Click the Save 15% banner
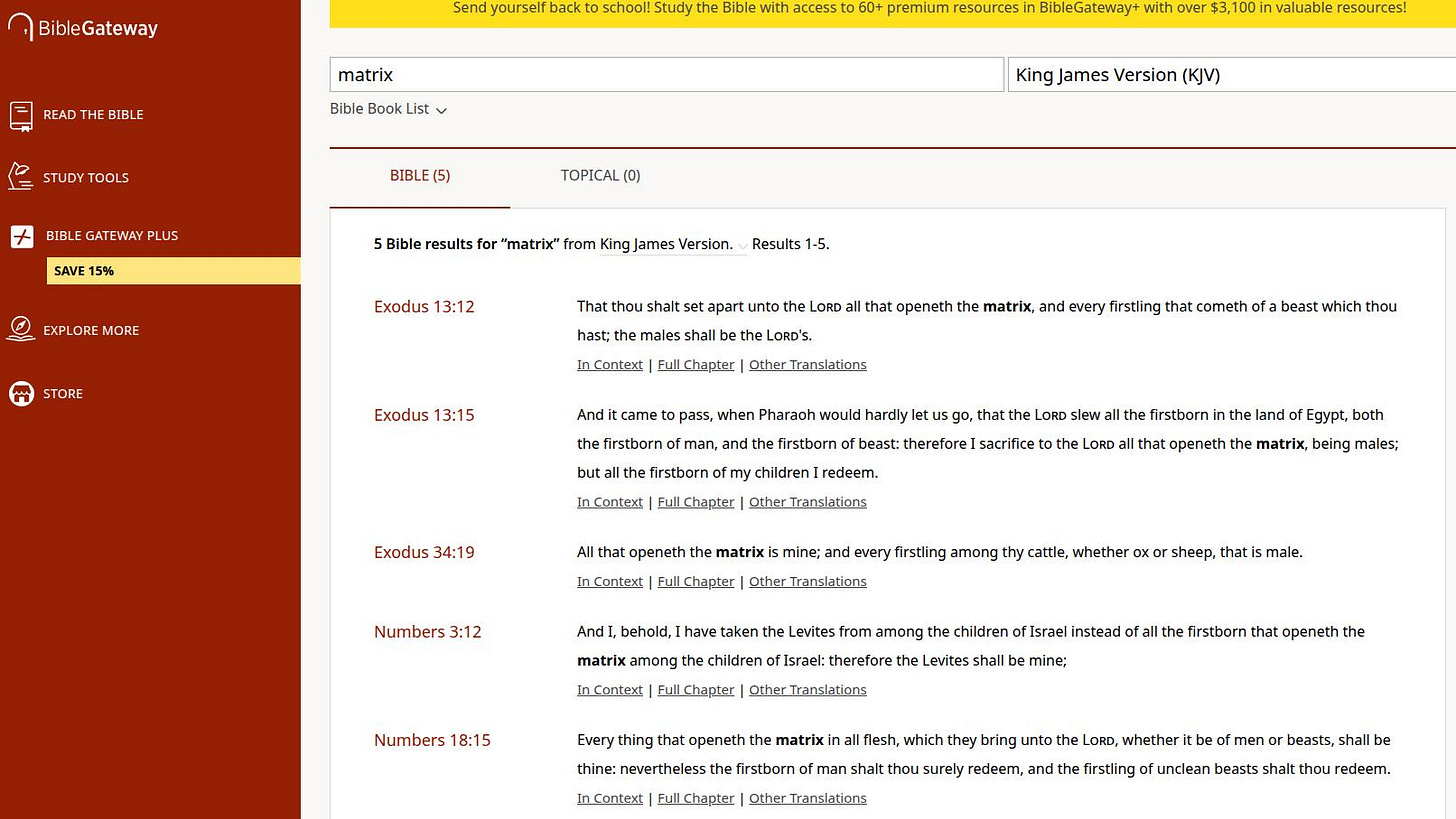This screenshot has height=819, width=1456. 174,271
